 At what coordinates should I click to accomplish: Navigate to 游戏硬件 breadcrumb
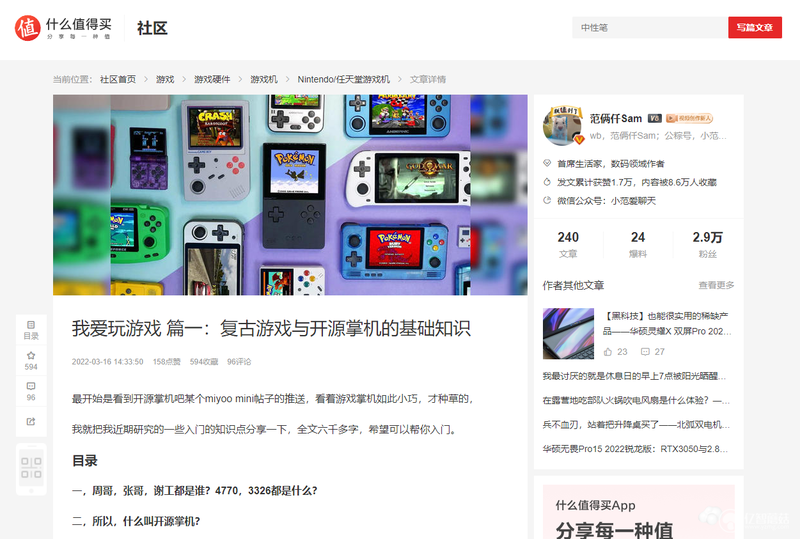212,79
